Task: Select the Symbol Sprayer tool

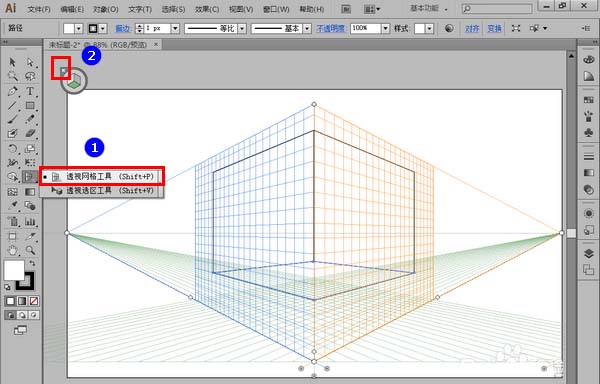Action: 12,221
